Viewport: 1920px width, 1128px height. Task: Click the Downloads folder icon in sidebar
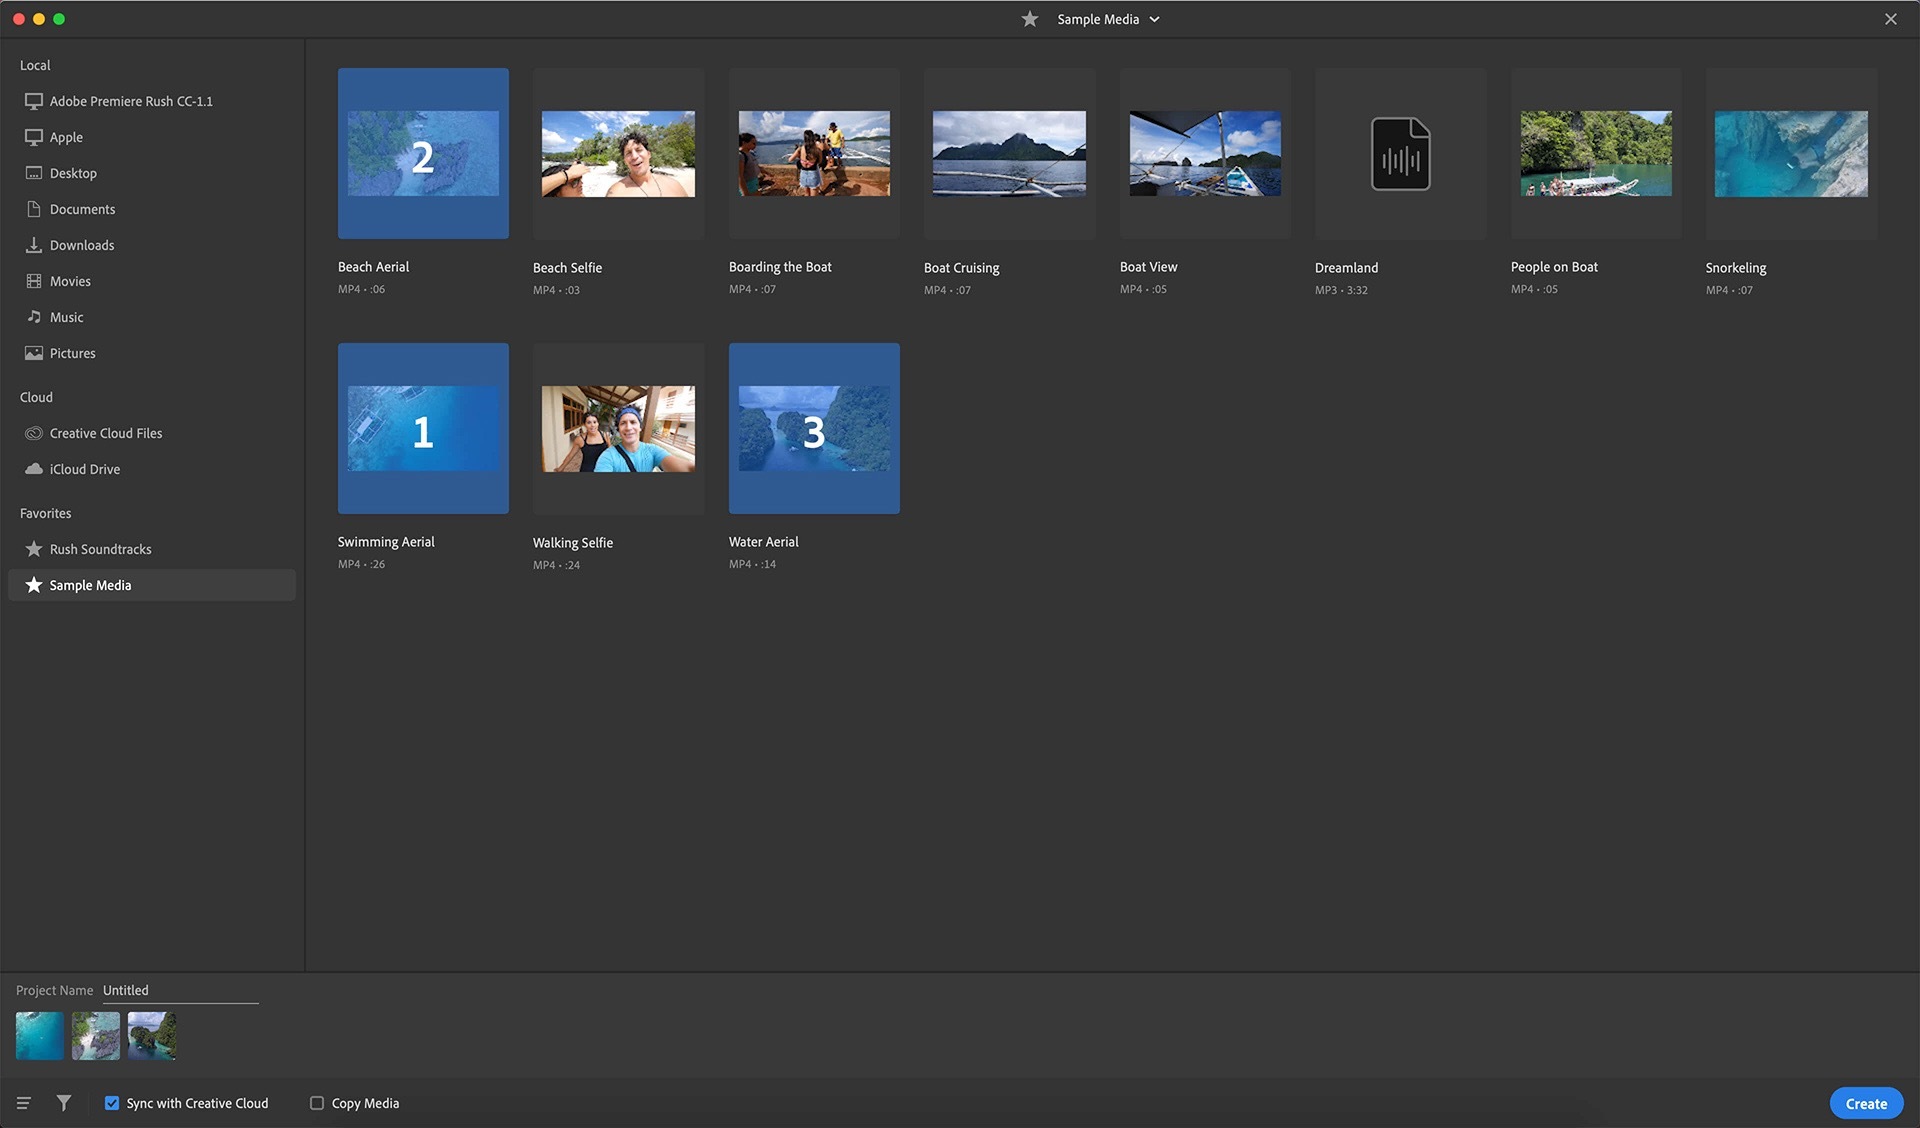[34, 245]
